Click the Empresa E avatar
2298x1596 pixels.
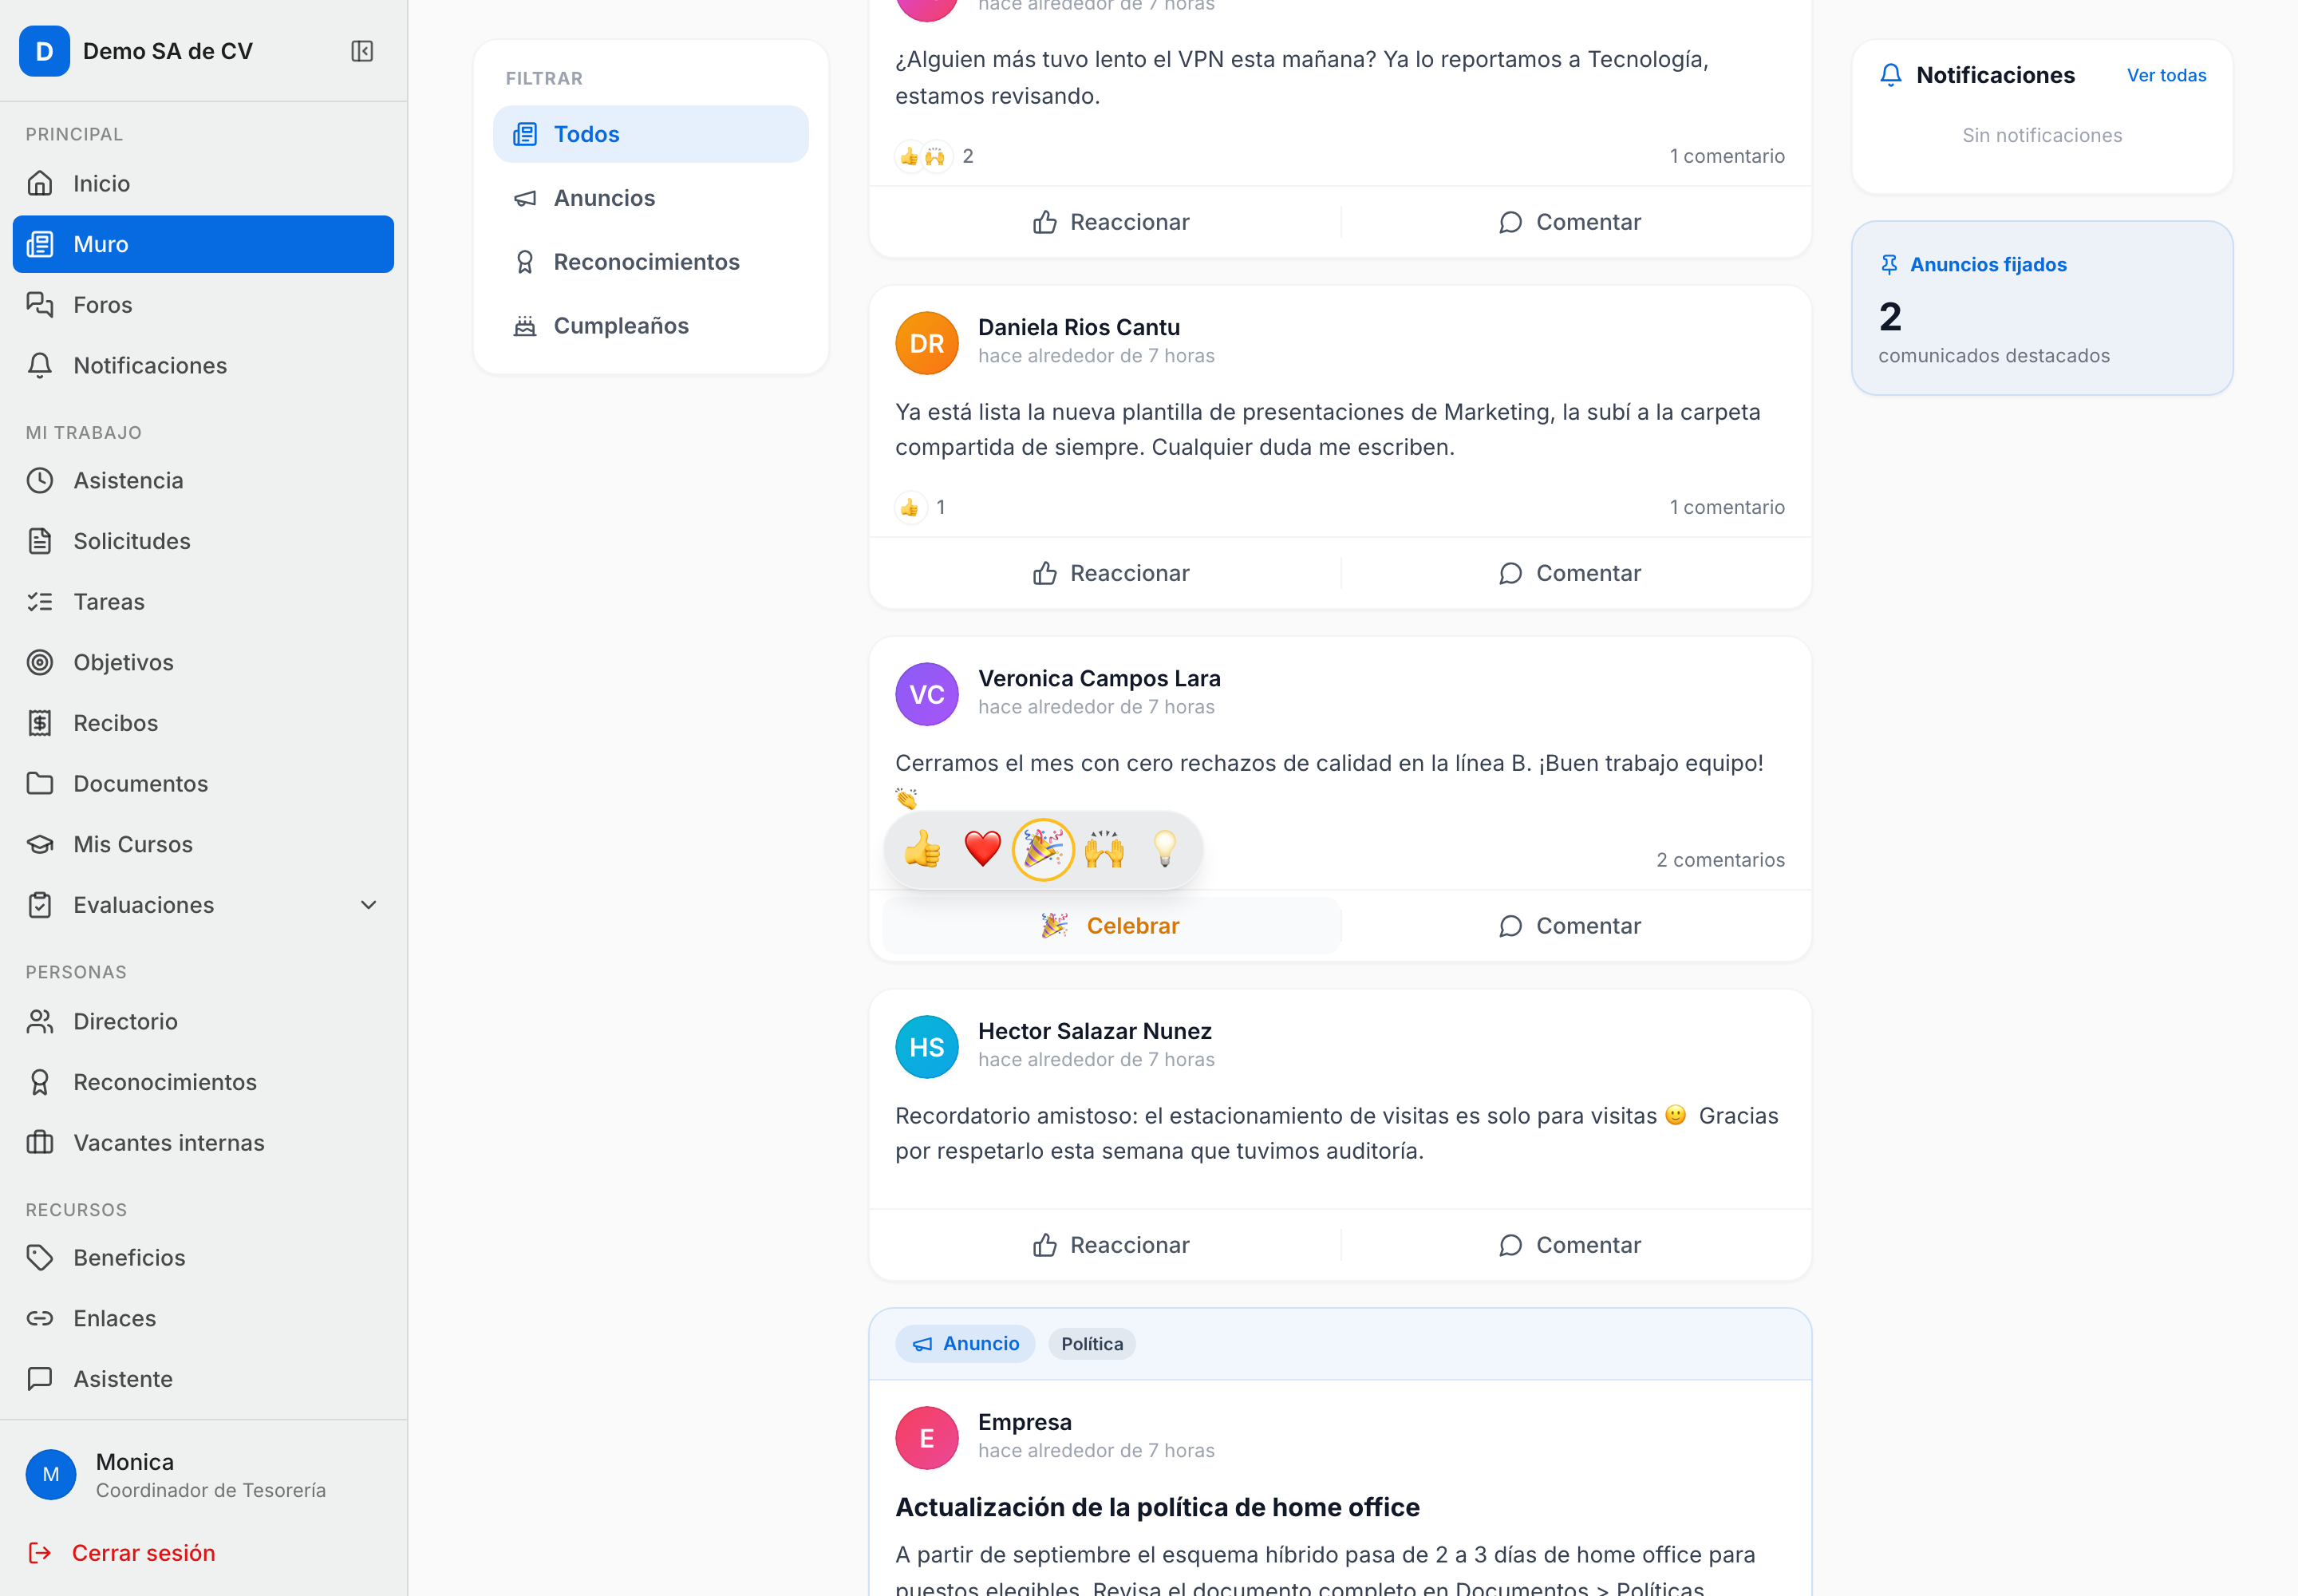click(x=927, y=1438)
